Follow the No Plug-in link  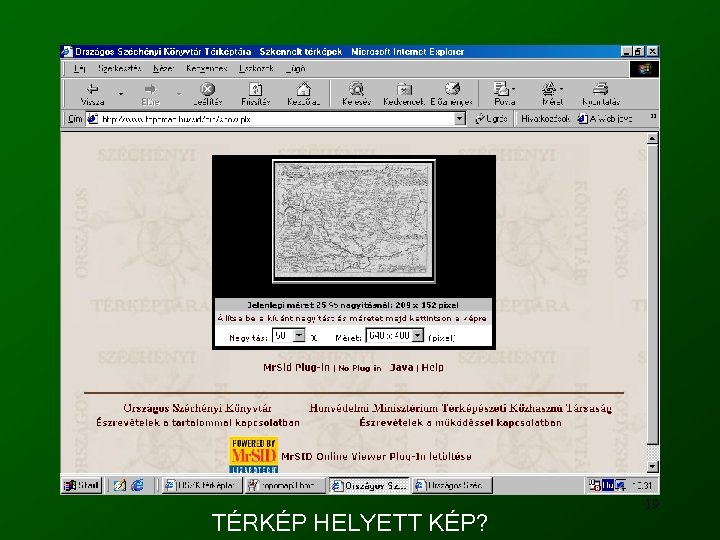360,368
